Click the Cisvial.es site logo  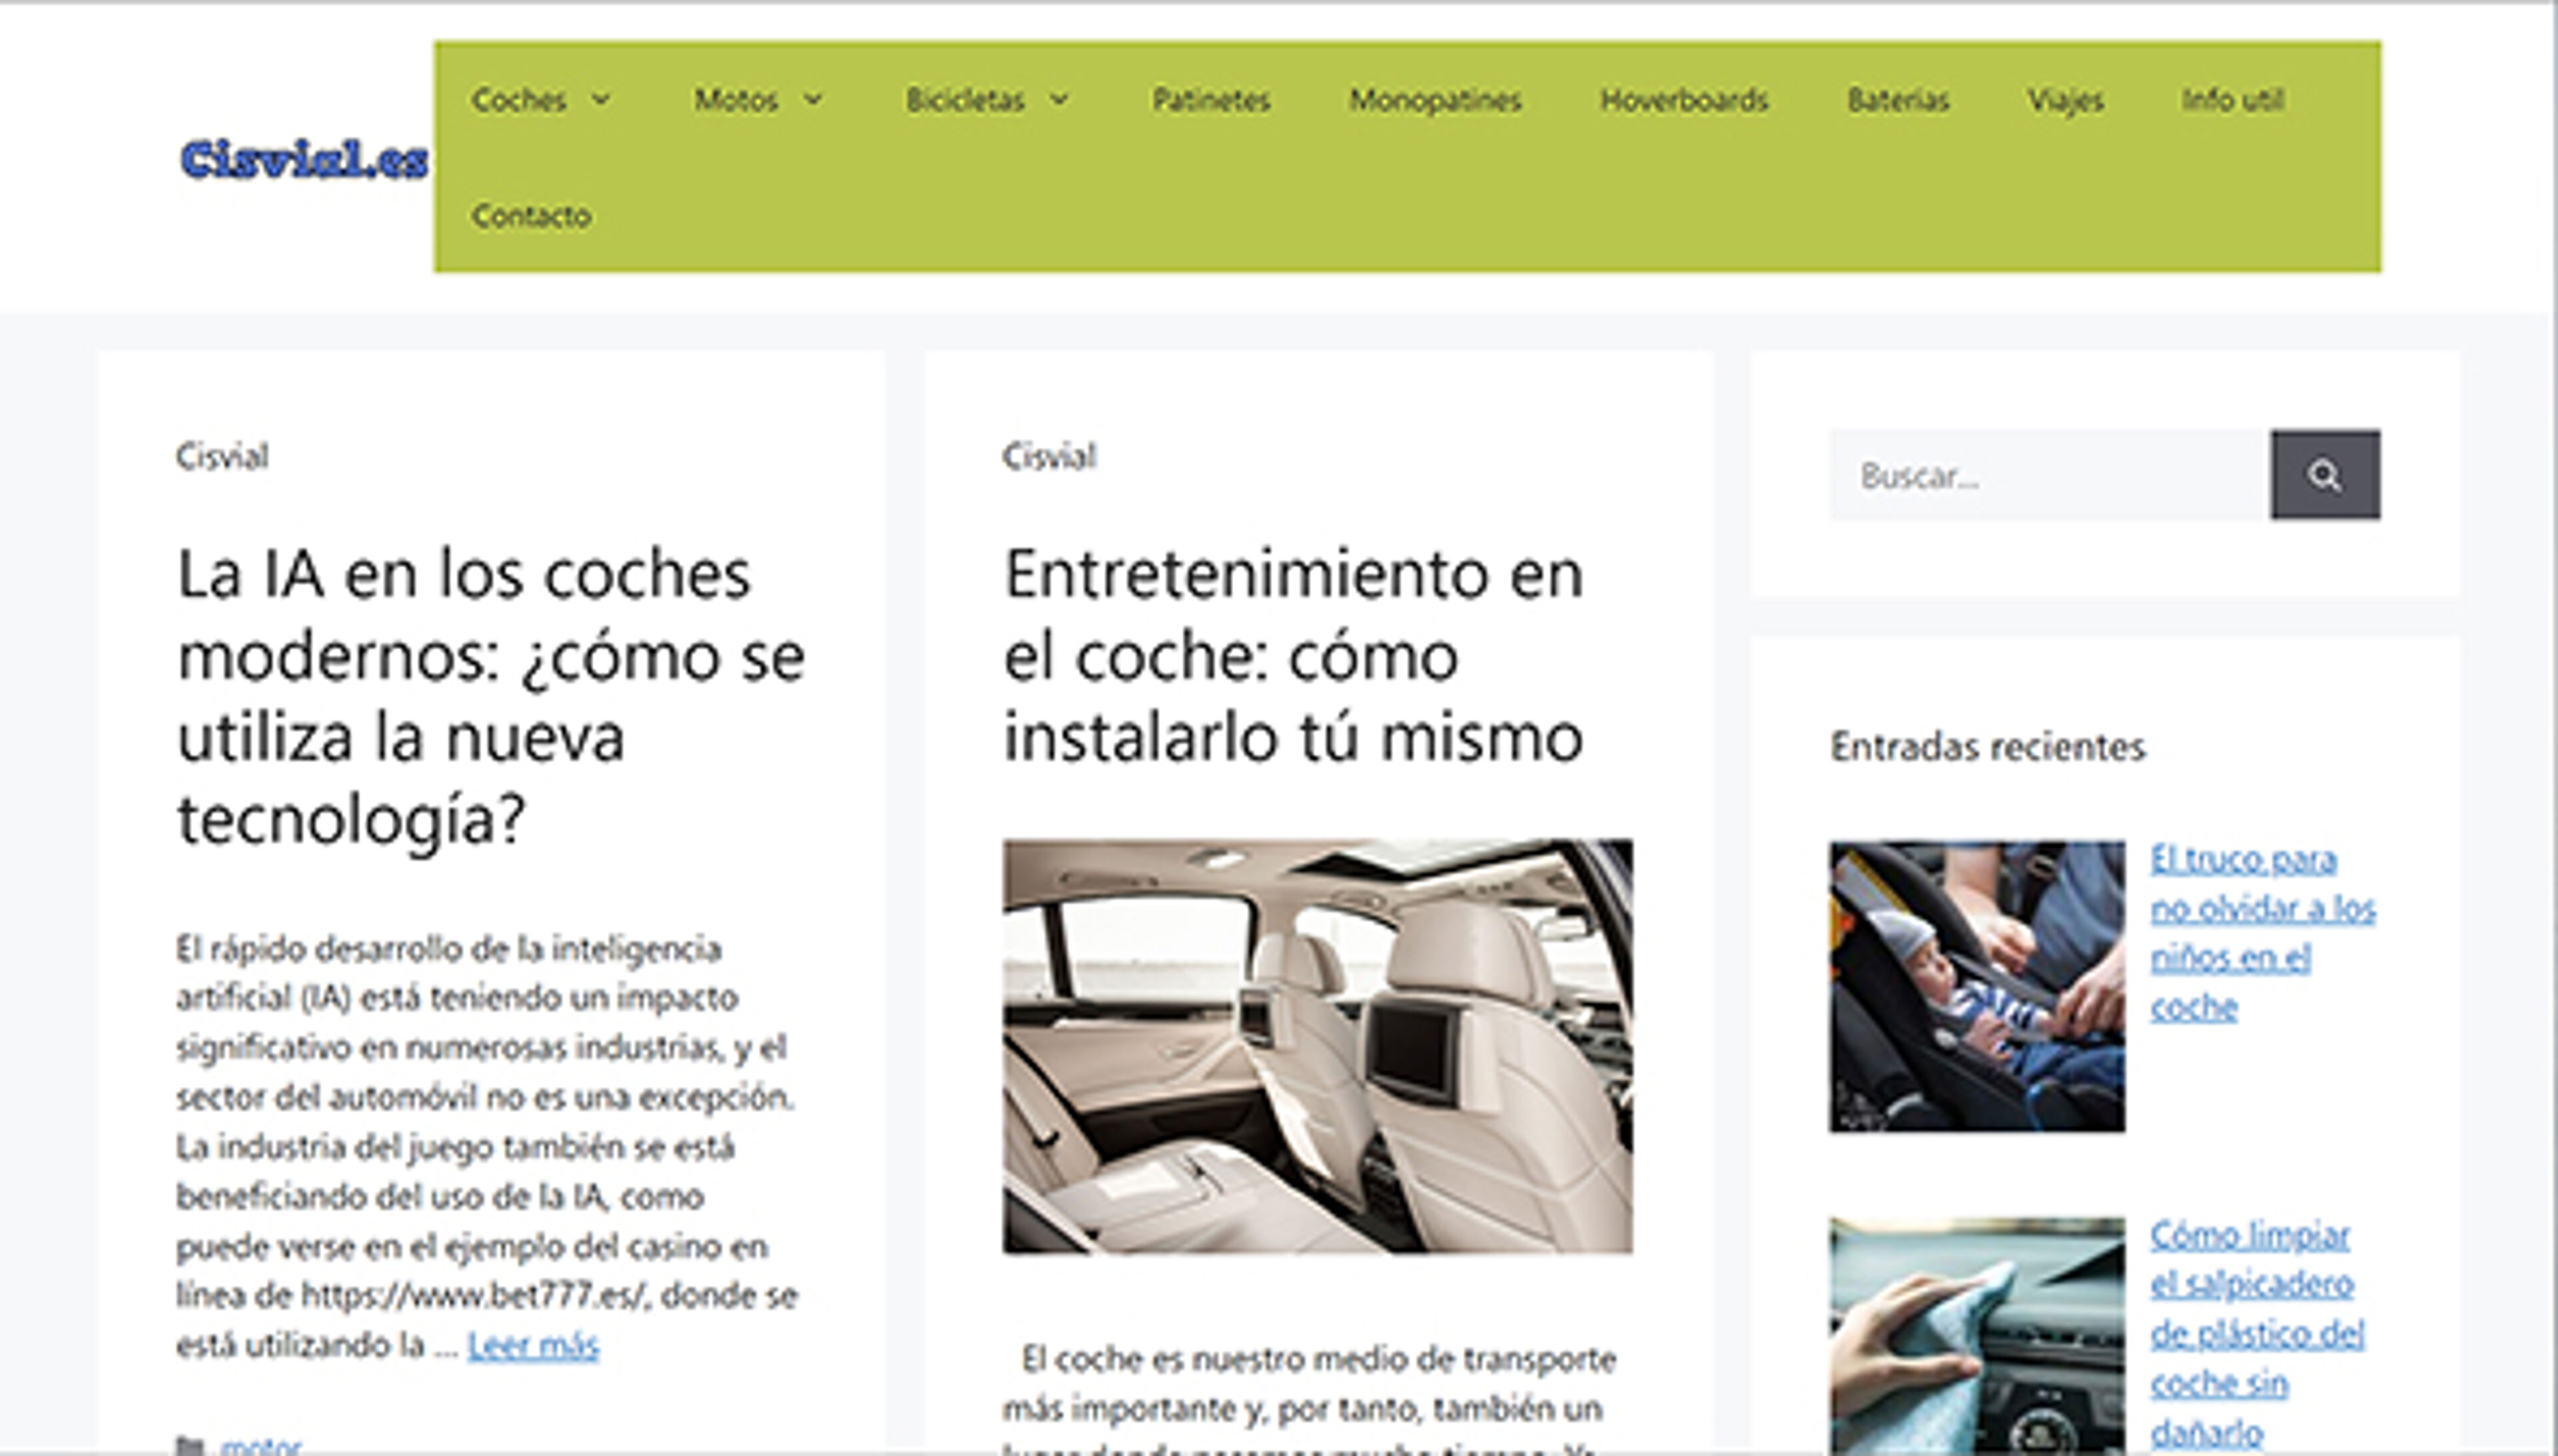pyautogui.click(x=302, y=158)
